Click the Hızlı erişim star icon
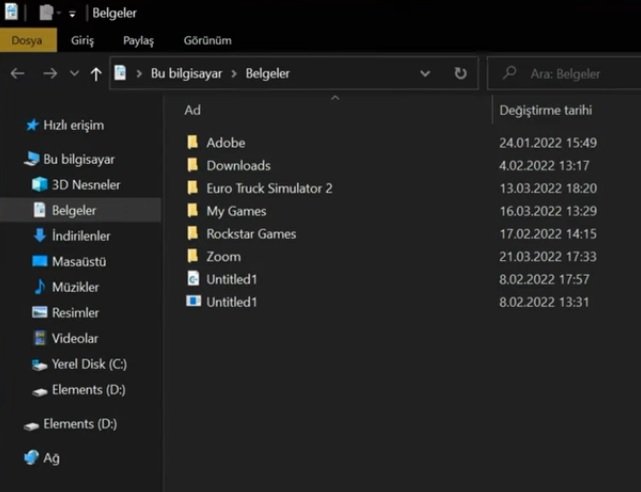 pyautogui.click(x=32, y=125)
